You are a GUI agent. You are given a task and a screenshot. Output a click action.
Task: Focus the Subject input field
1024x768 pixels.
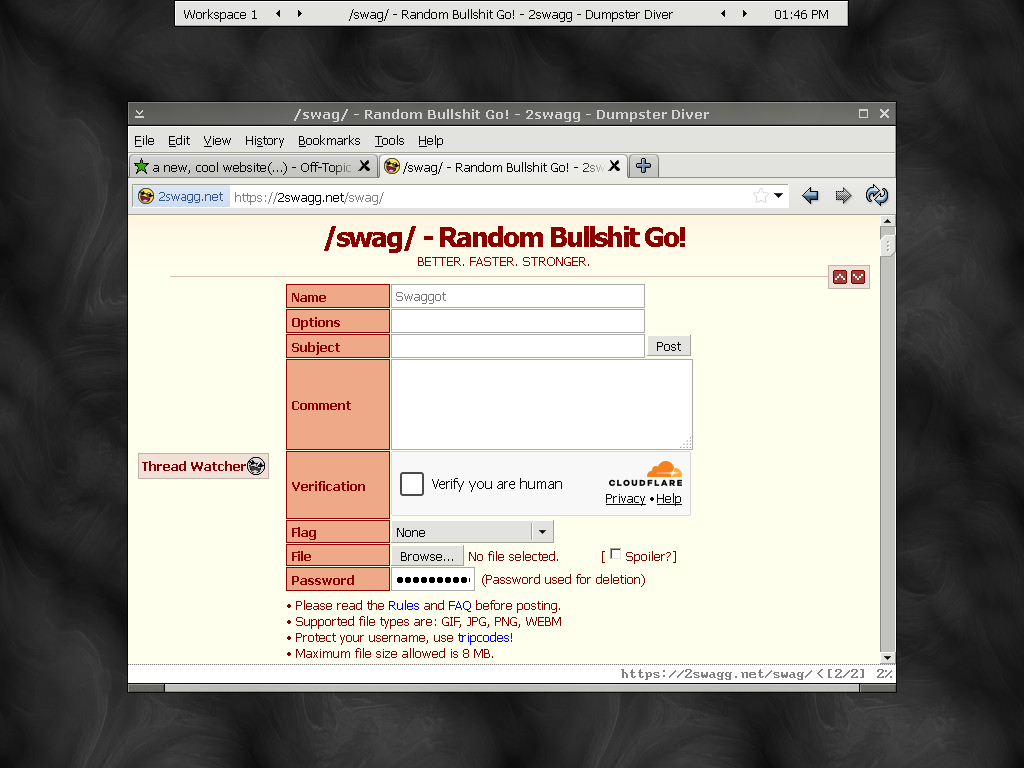coord(518,346)
